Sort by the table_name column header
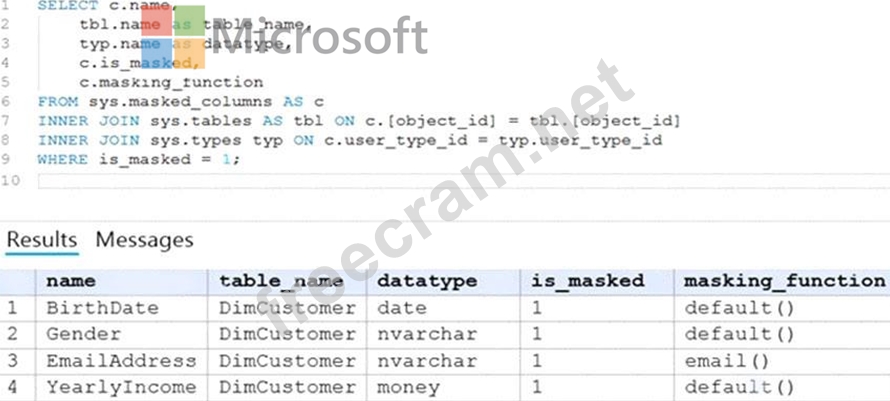890x401 pixels. pyautogui.click(x=281, y=282)
